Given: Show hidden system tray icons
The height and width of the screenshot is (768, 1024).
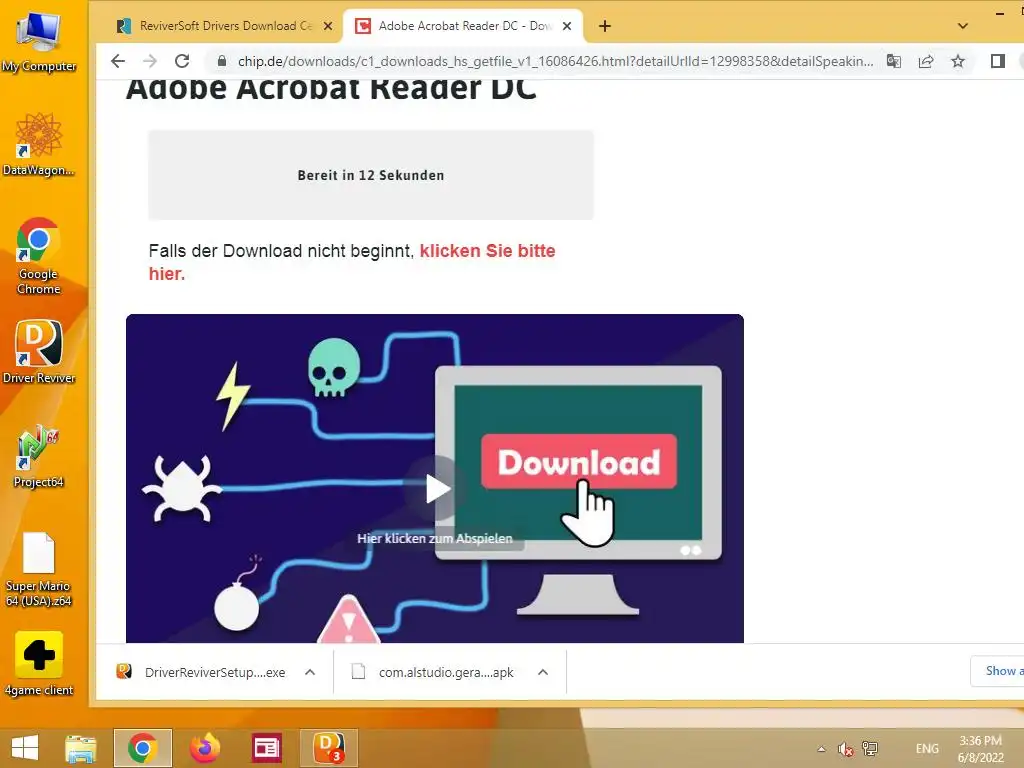Looking at the screenshot, I should 822,749.
